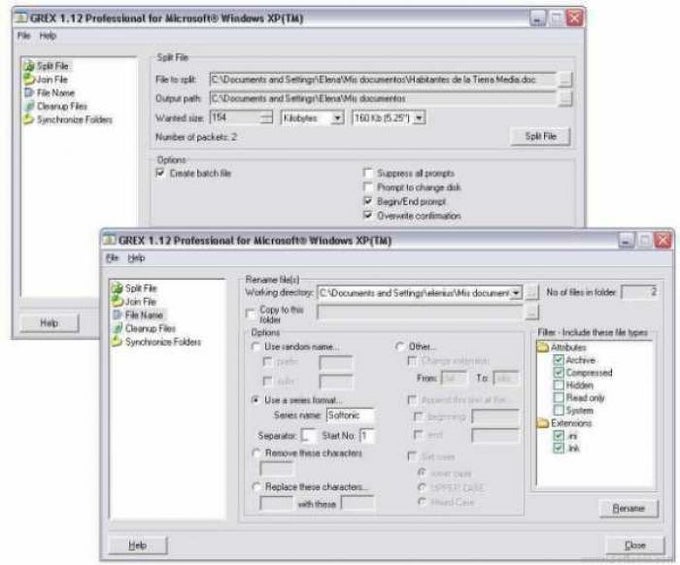The height and width of the screenshot is (565, 680).
Task: Select File Name icon in back window sidebar
Action: point(29,92)
